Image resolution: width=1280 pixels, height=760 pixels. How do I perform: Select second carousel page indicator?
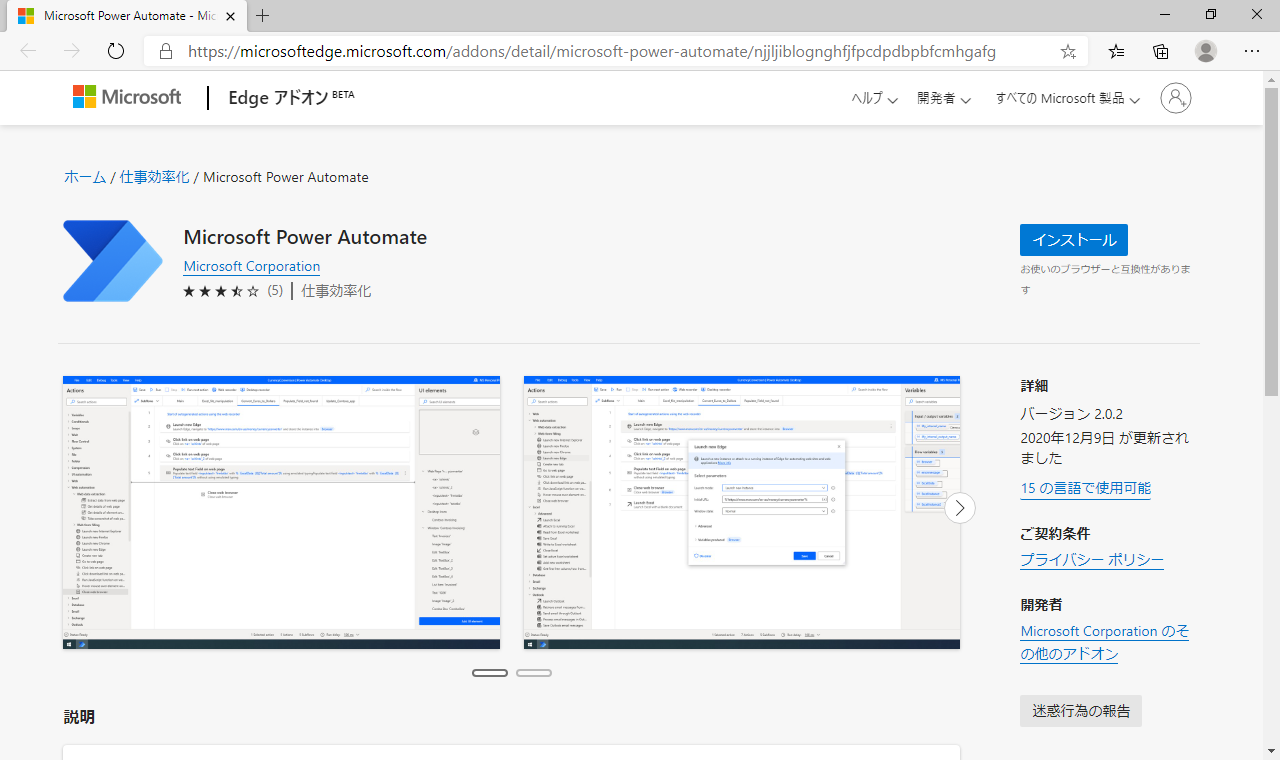tap(534, 673)
